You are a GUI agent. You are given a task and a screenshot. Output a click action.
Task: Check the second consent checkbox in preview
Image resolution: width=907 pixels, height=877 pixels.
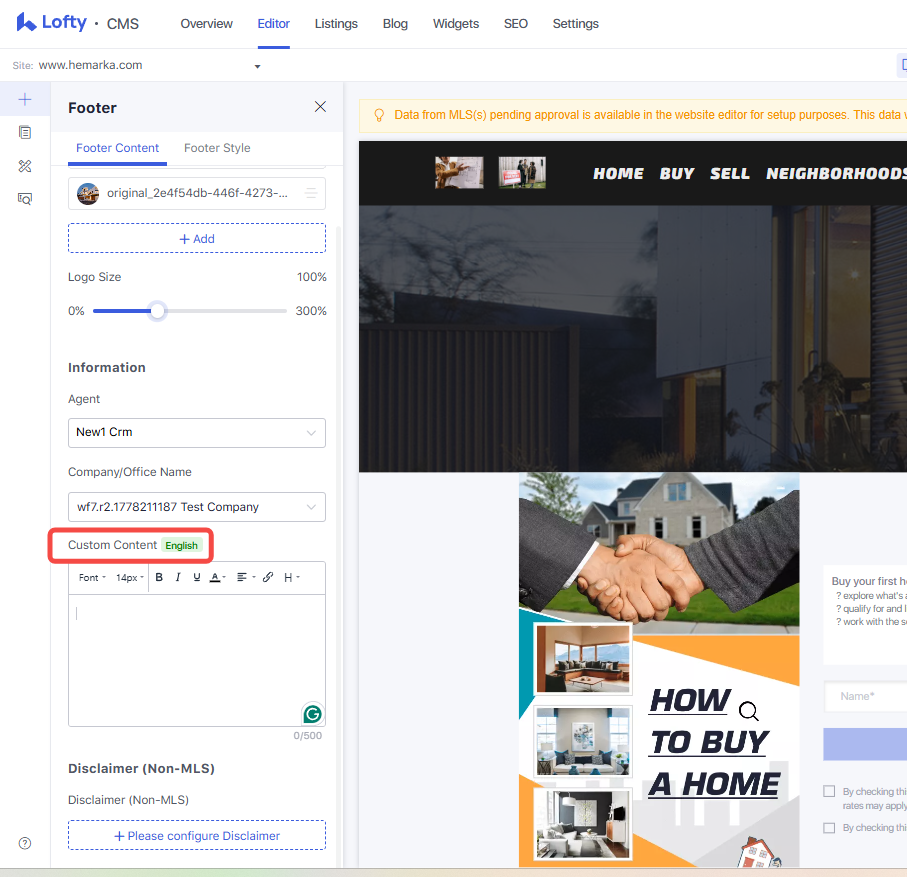click(x=829, y=828)
